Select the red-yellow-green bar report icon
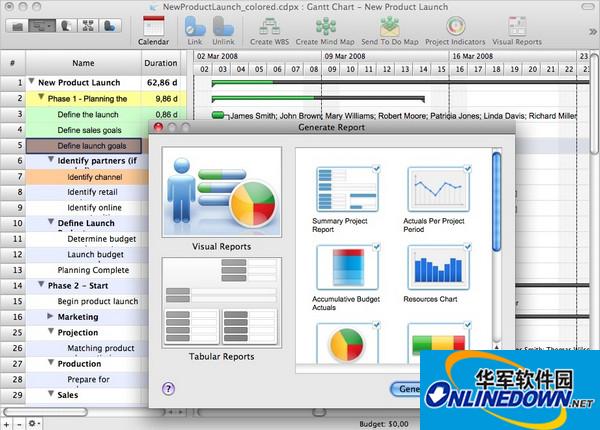This screenshot has height=430, width=600. pyautogui.click(x=439, y=343)
